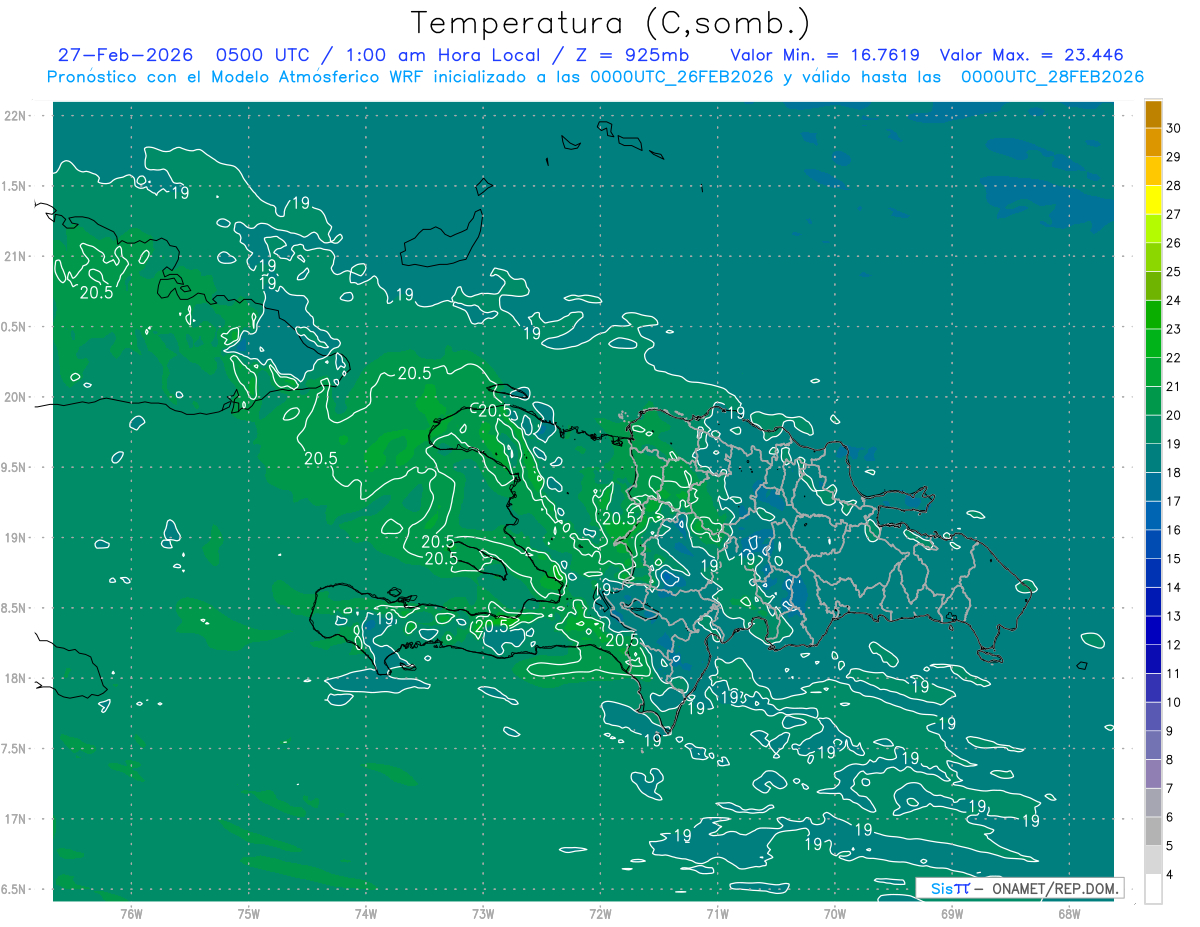Click the longitude axis label 68W

coord(1069,914)
